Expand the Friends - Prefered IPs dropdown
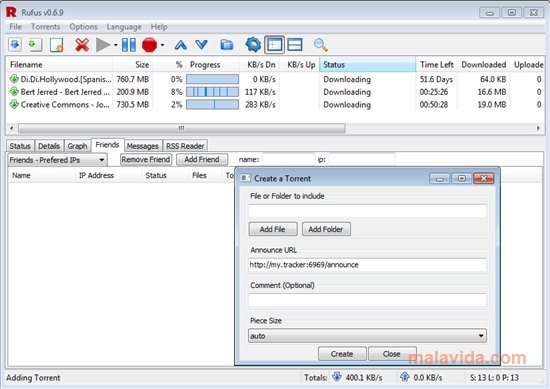The image size is (550, 389). pyautogui.click(x=57, y=160)
